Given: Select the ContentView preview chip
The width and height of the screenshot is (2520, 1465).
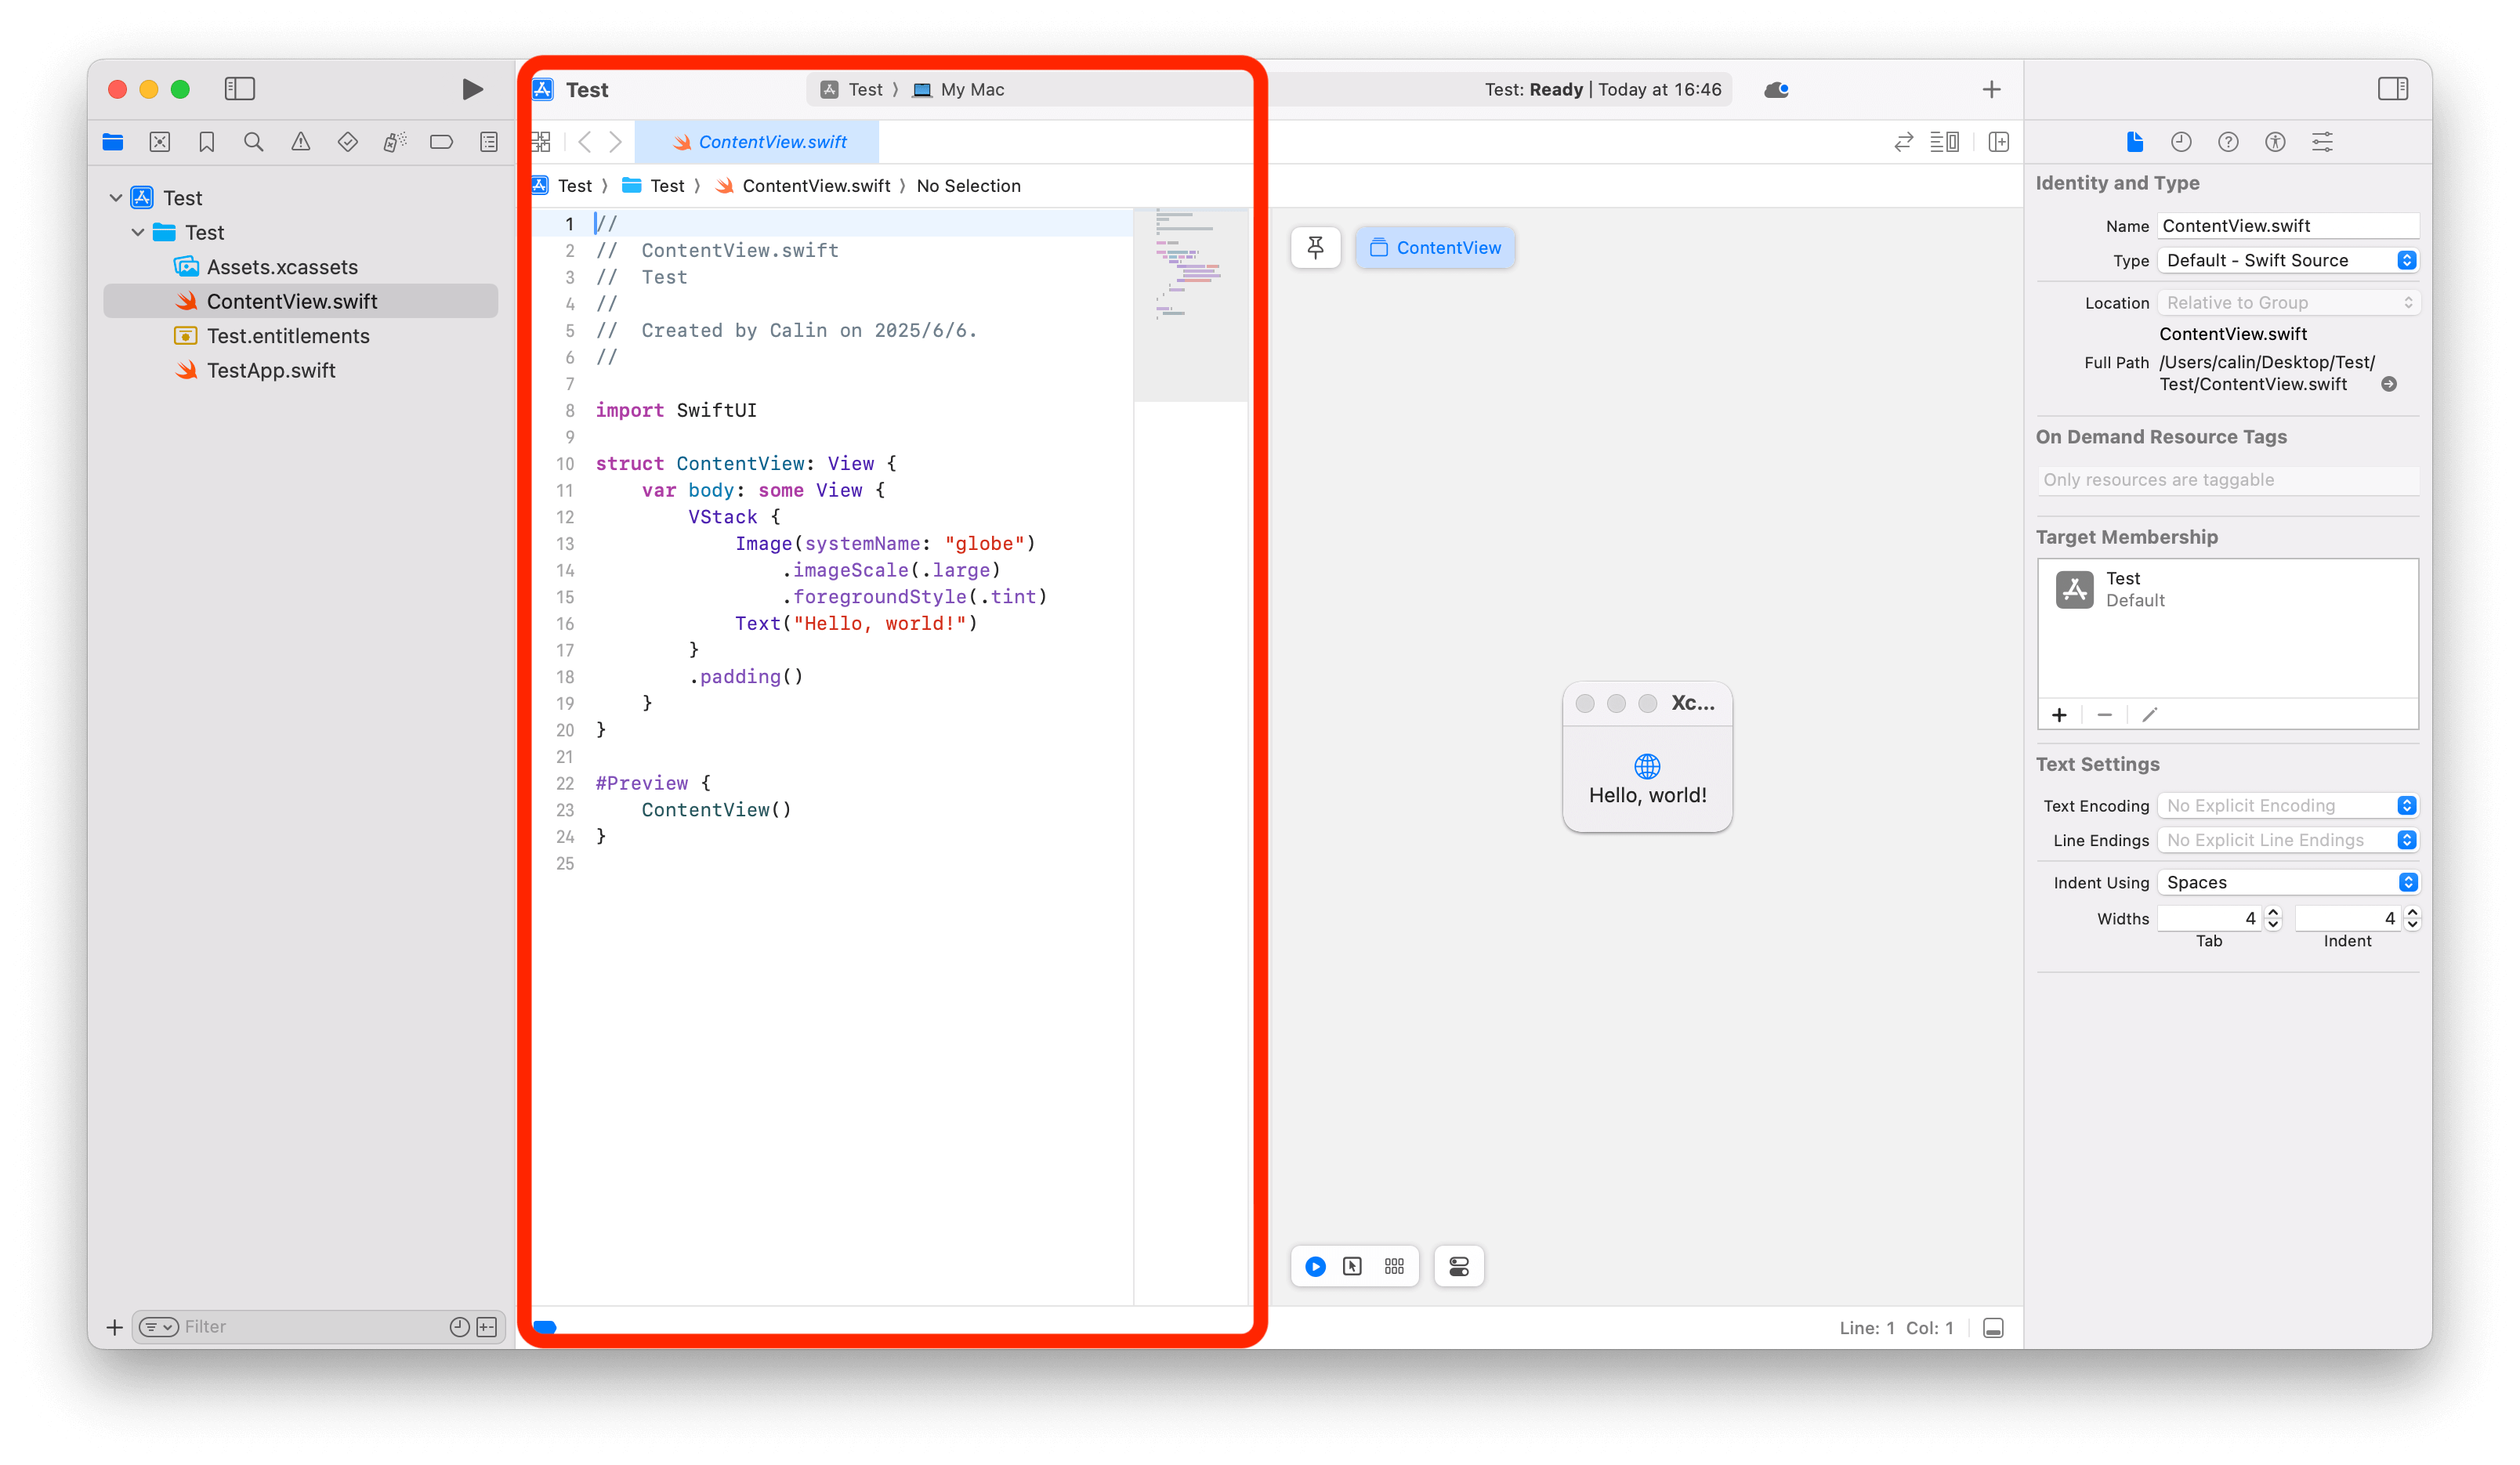Looking at the screenshot, I should point(1435,248).
